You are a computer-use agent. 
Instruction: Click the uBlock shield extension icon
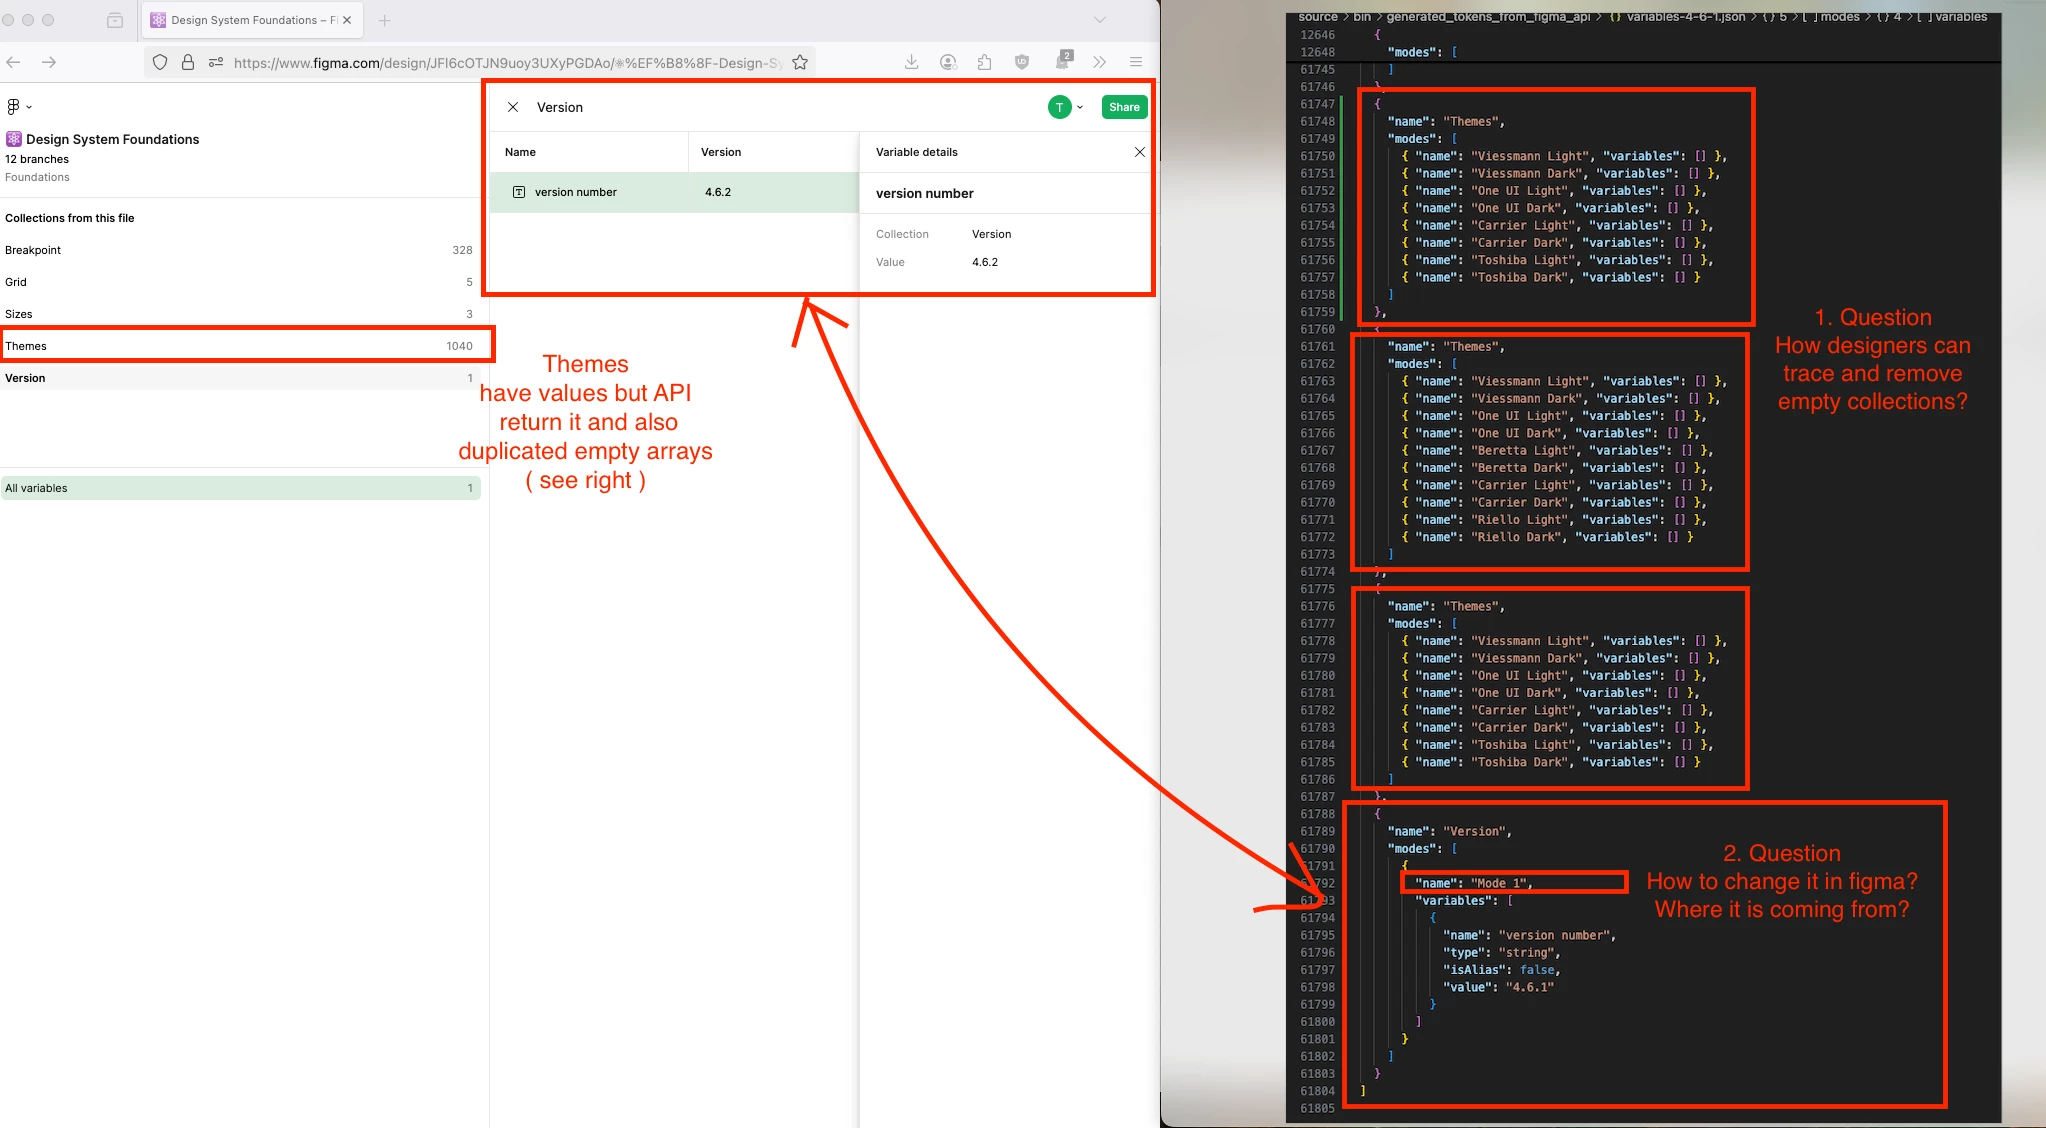click(1022, 62)
